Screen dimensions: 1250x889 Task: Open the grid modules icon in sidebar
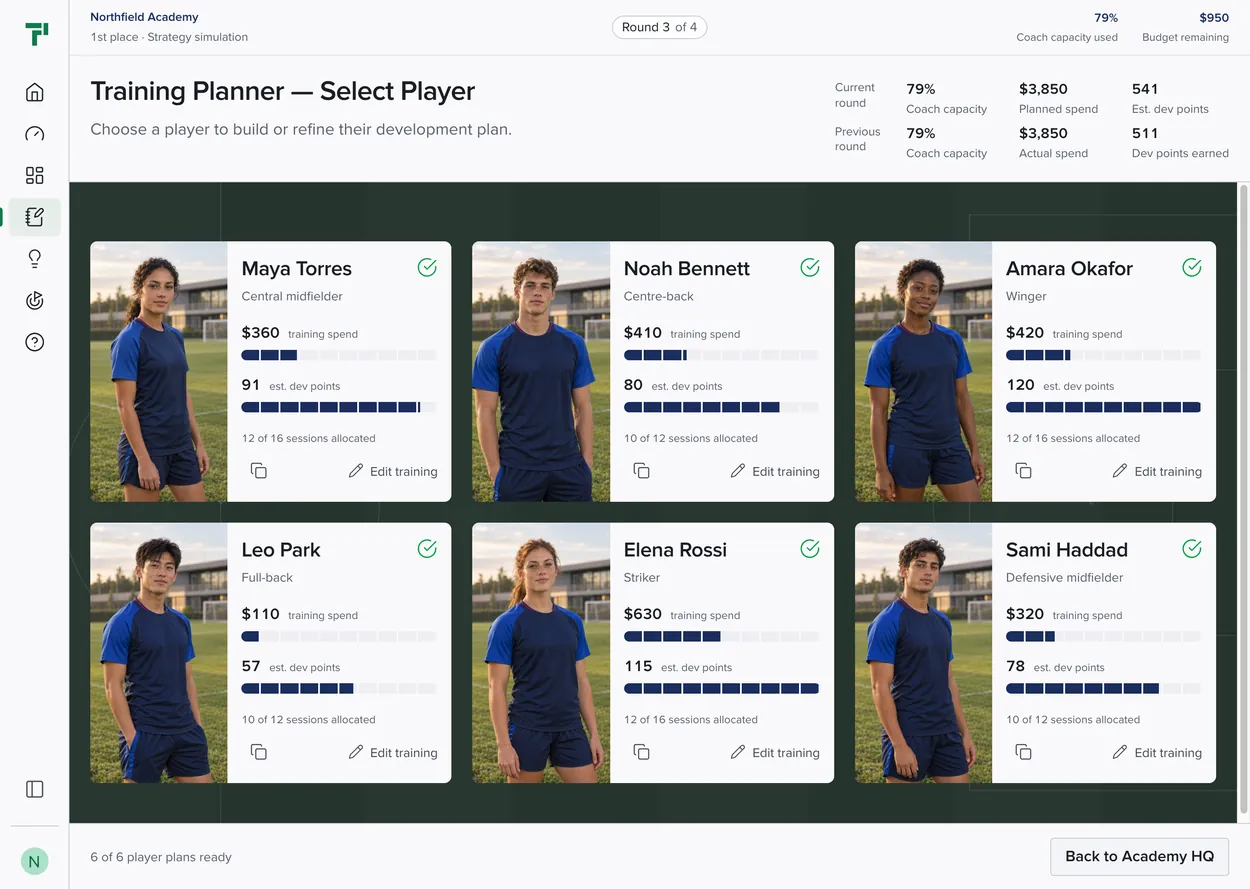35,175
